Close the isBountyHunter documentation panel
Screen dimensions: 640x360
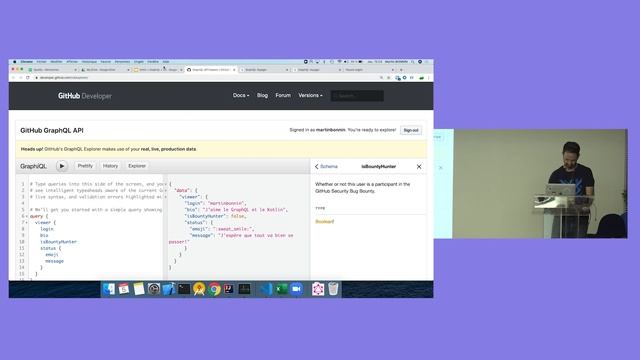[x=419, y=167]
